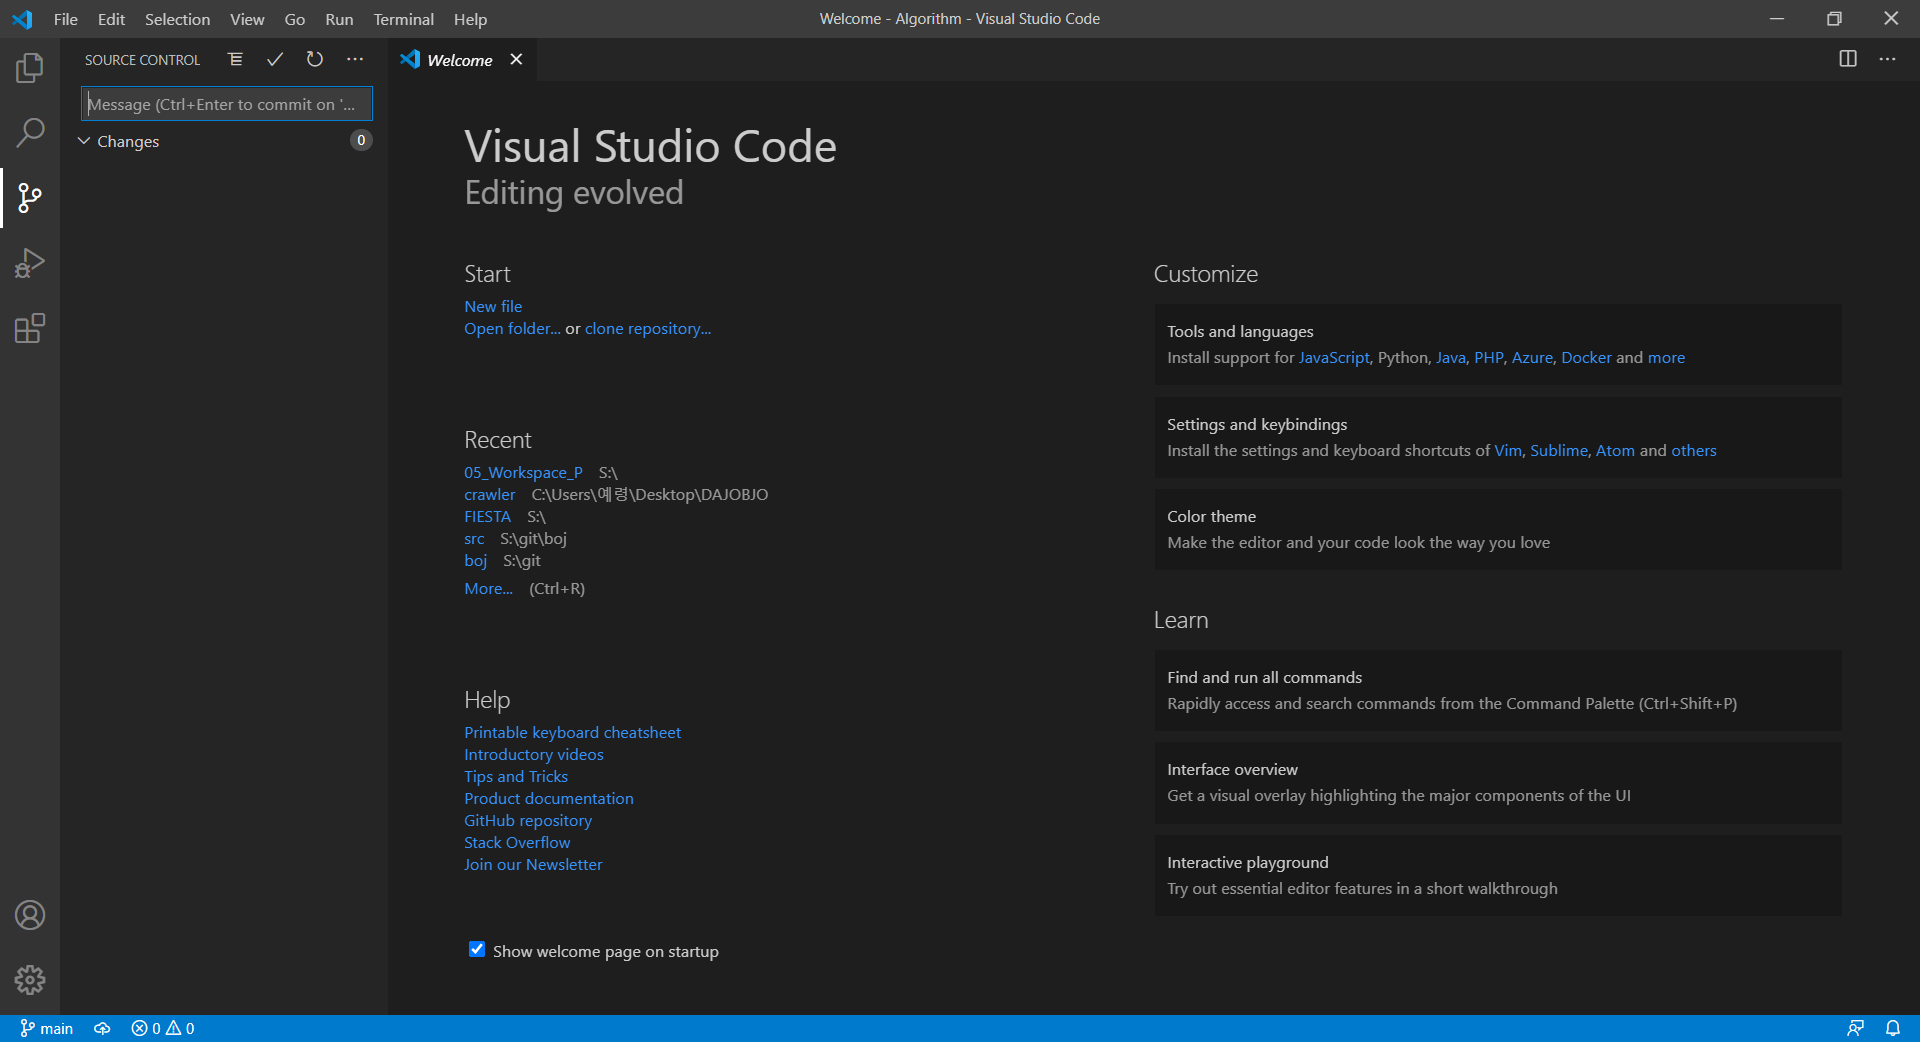
Task: Close the Welcome tab
Action: [516, 59]
